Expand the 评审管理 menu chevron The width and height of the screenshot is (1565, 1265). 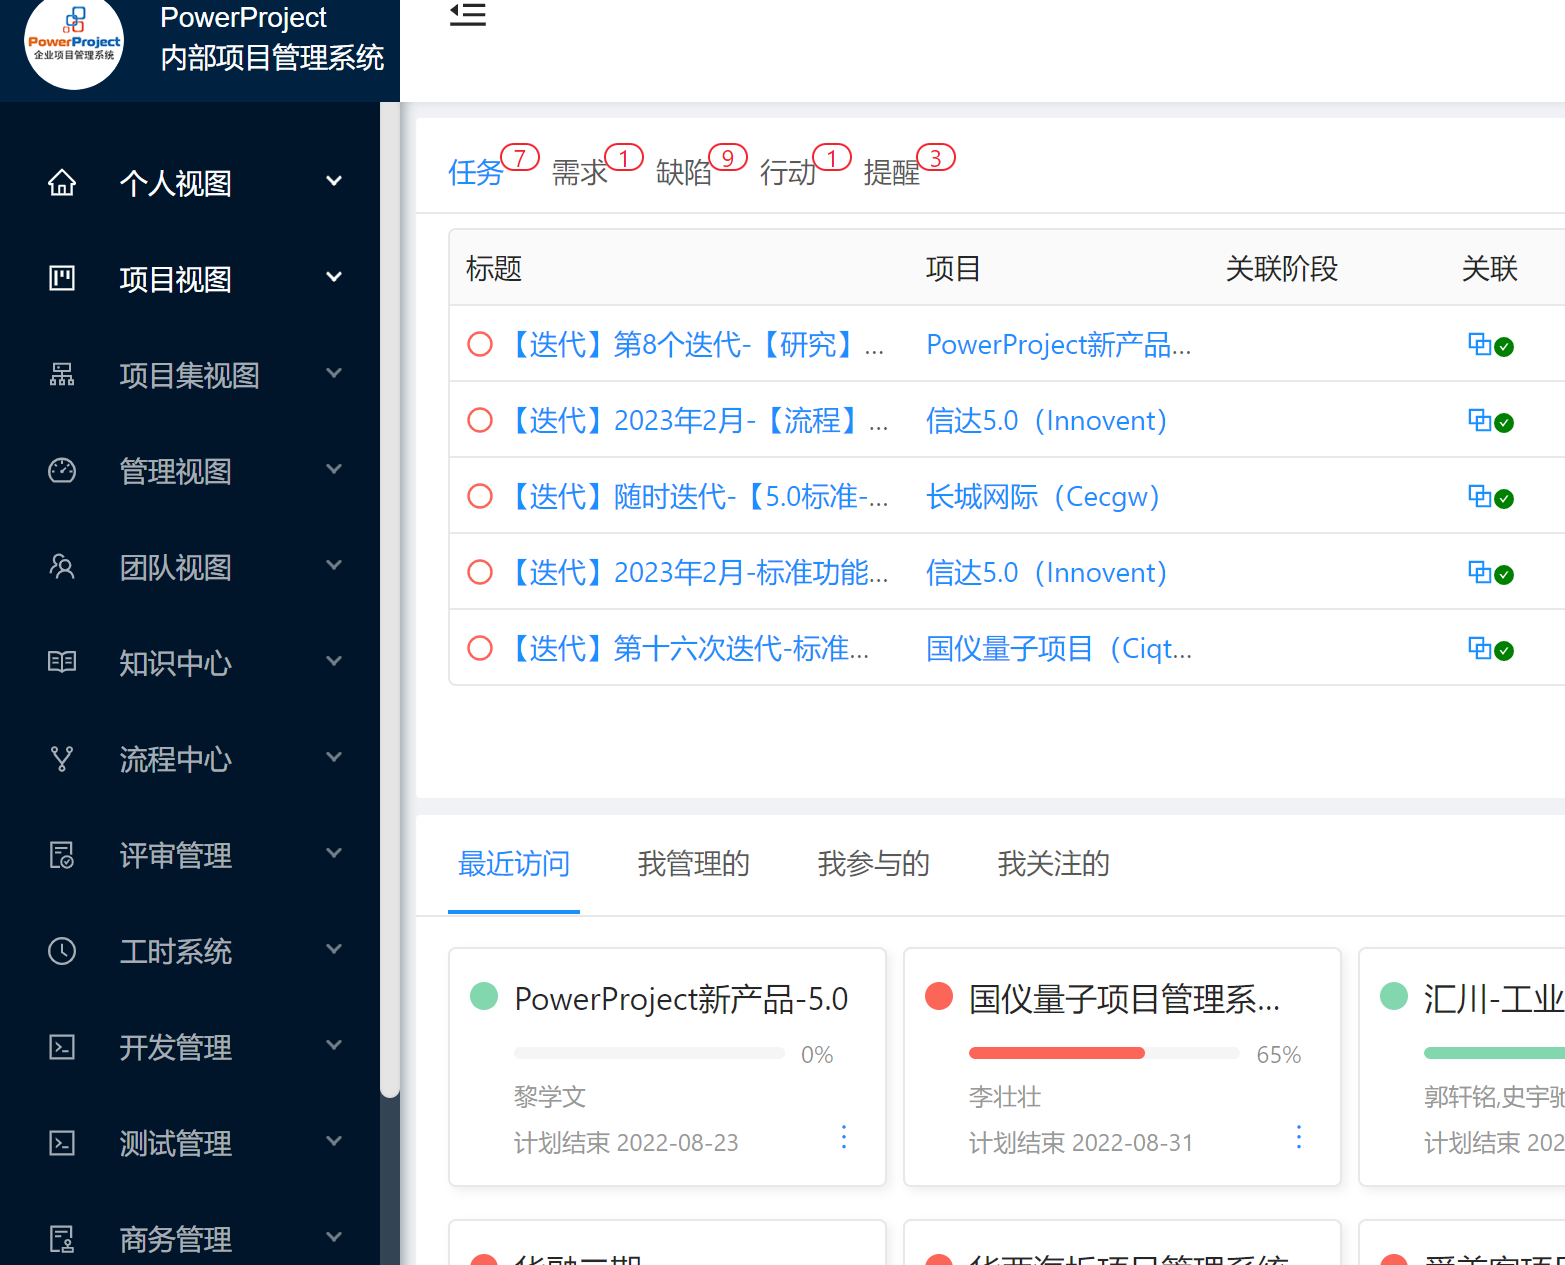point(334,853)
